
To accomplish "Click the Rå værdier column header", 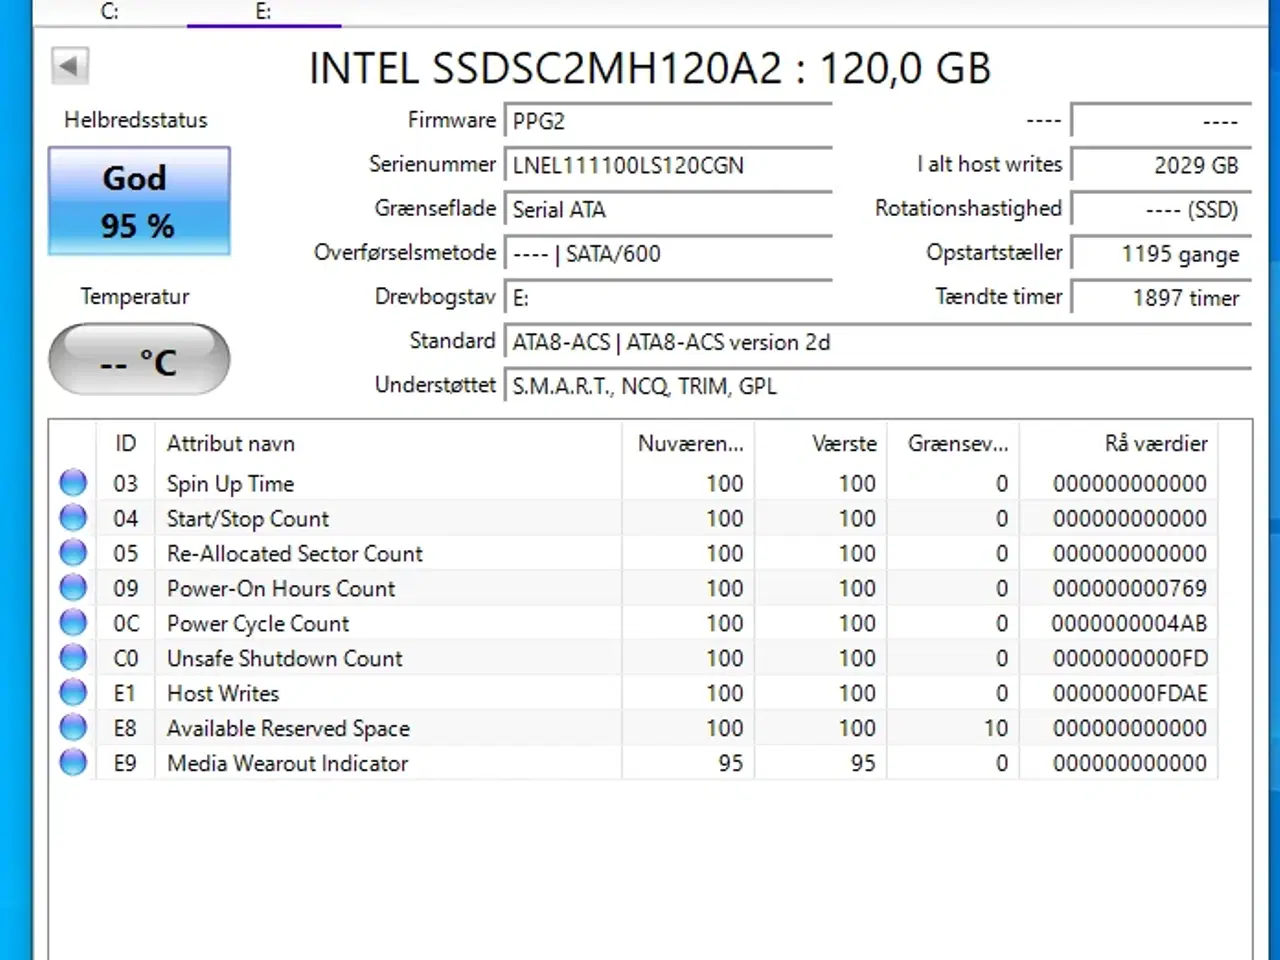I will 1119,443.
